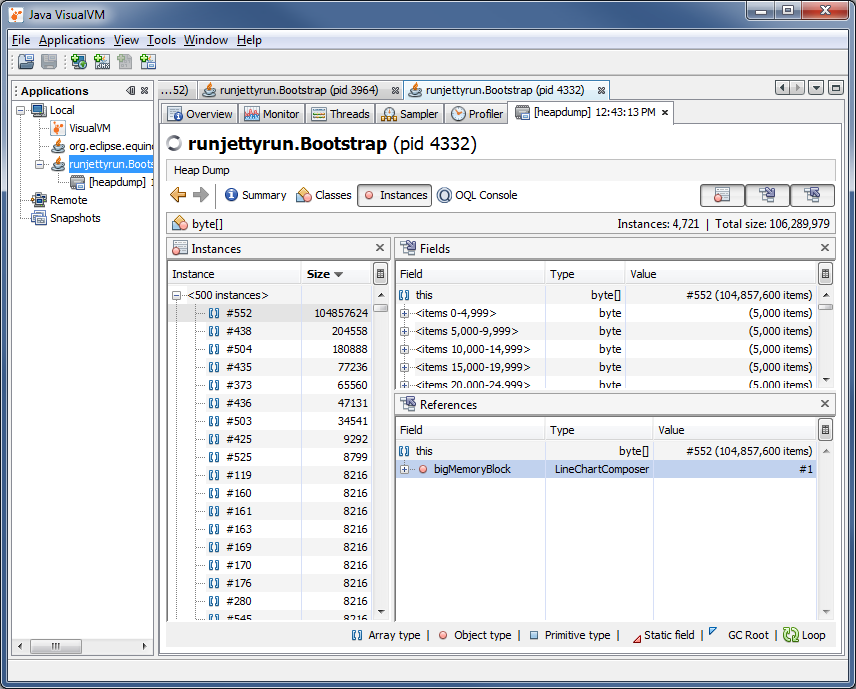This screenshot has height=689, width=856.
Task: Close the heapdump 12:43:13 PM tab
Action: [665, 112]
